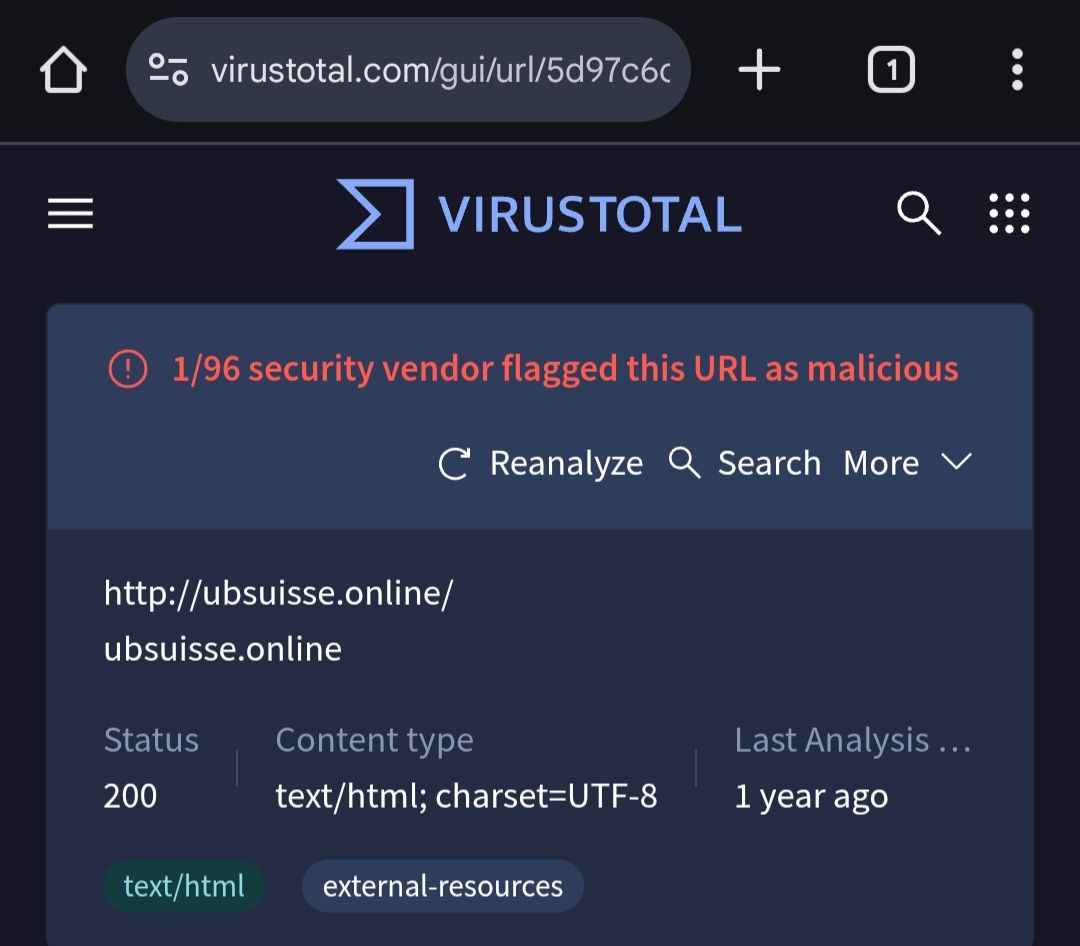This screenshot has height=946, width=1080.
Task: Click the magnifier icon in VirusTotal header
Action: click(917, 214)
